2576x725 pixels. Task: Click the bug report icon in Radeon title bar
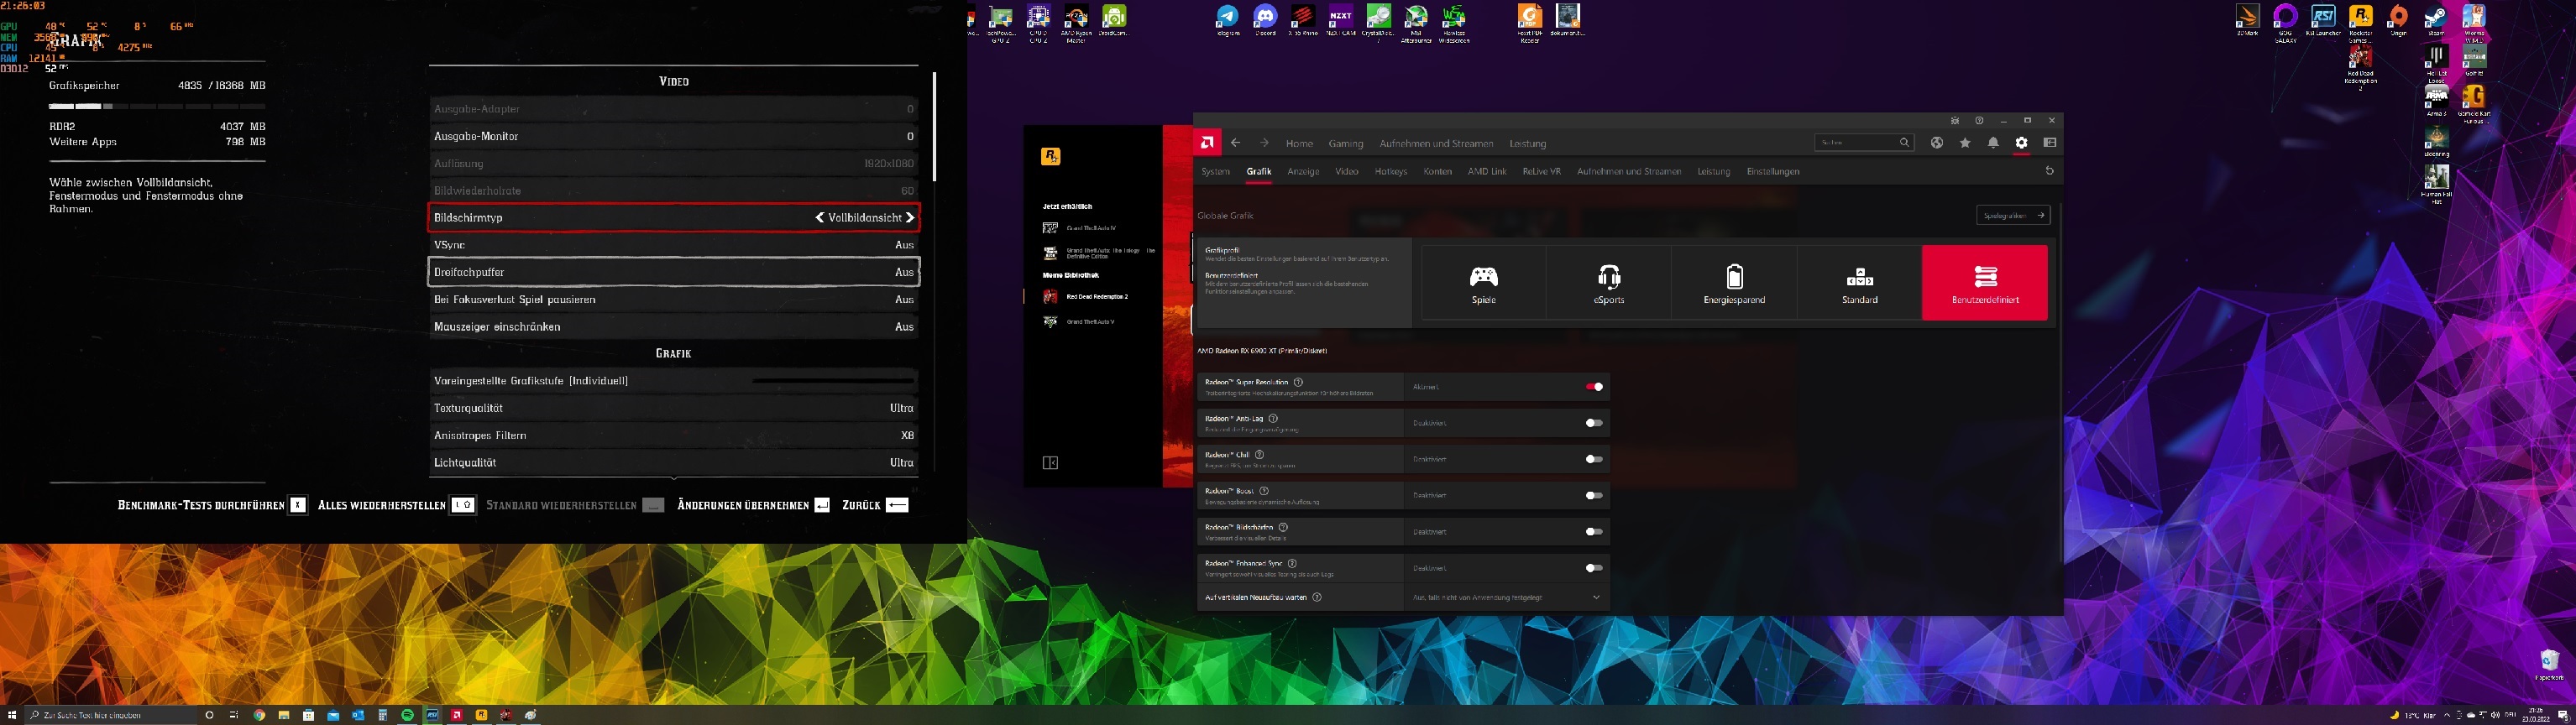click(x=1955, y=121)
